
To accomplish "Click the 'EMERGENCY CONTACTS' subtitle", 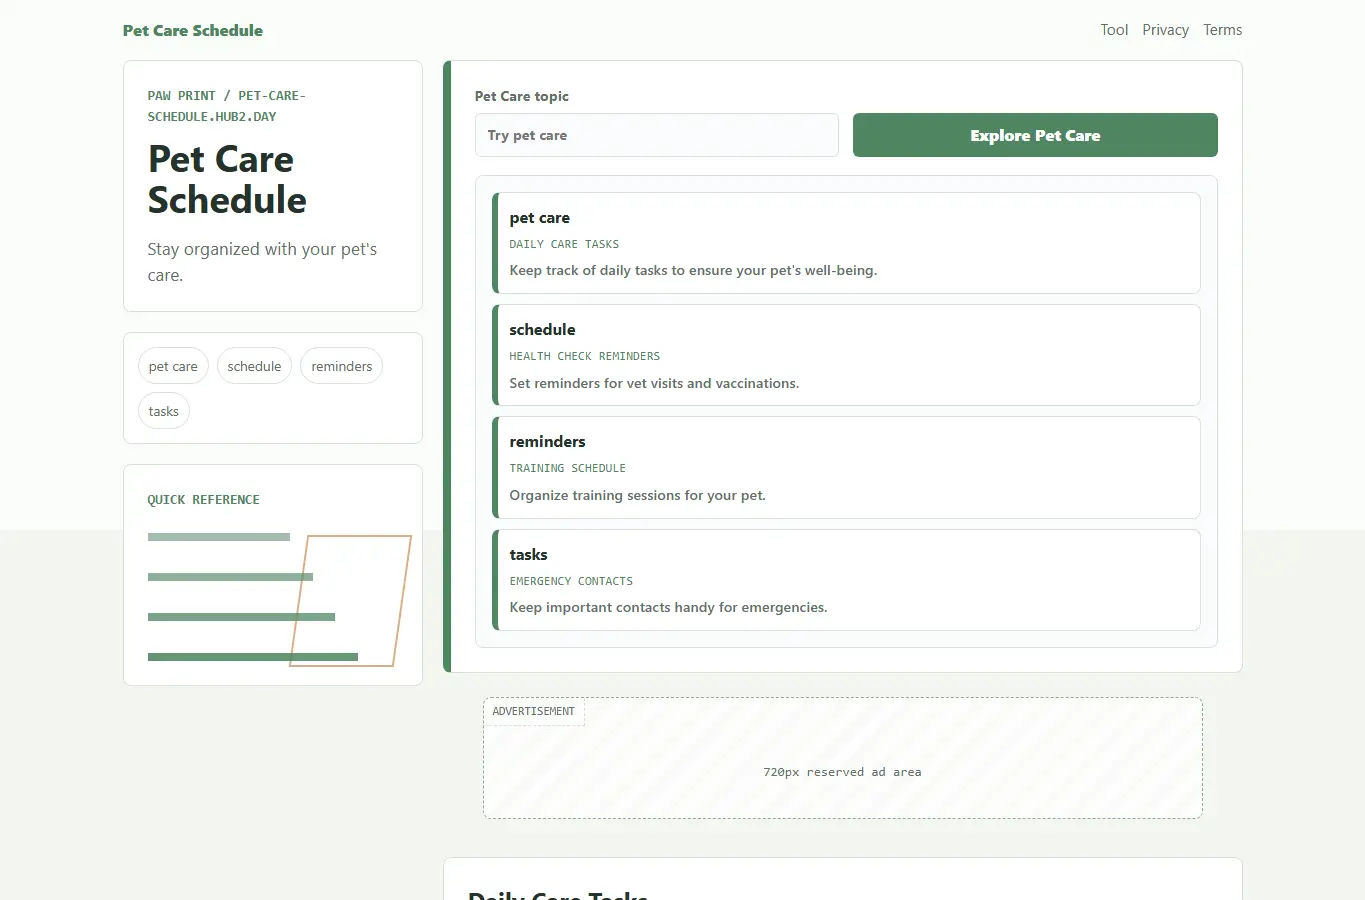I will (x=571, y=581).
